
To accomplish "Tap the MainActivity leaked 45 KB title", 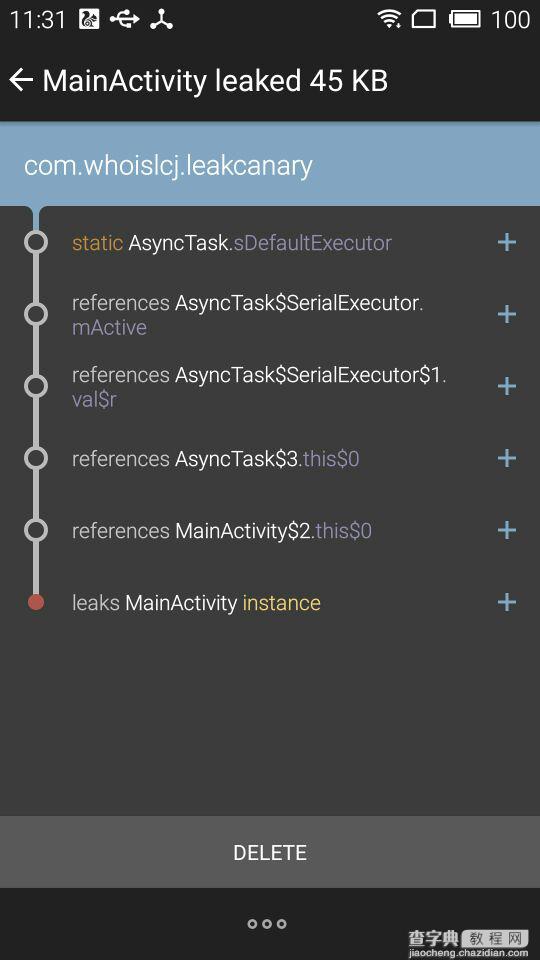I will 216,81.
